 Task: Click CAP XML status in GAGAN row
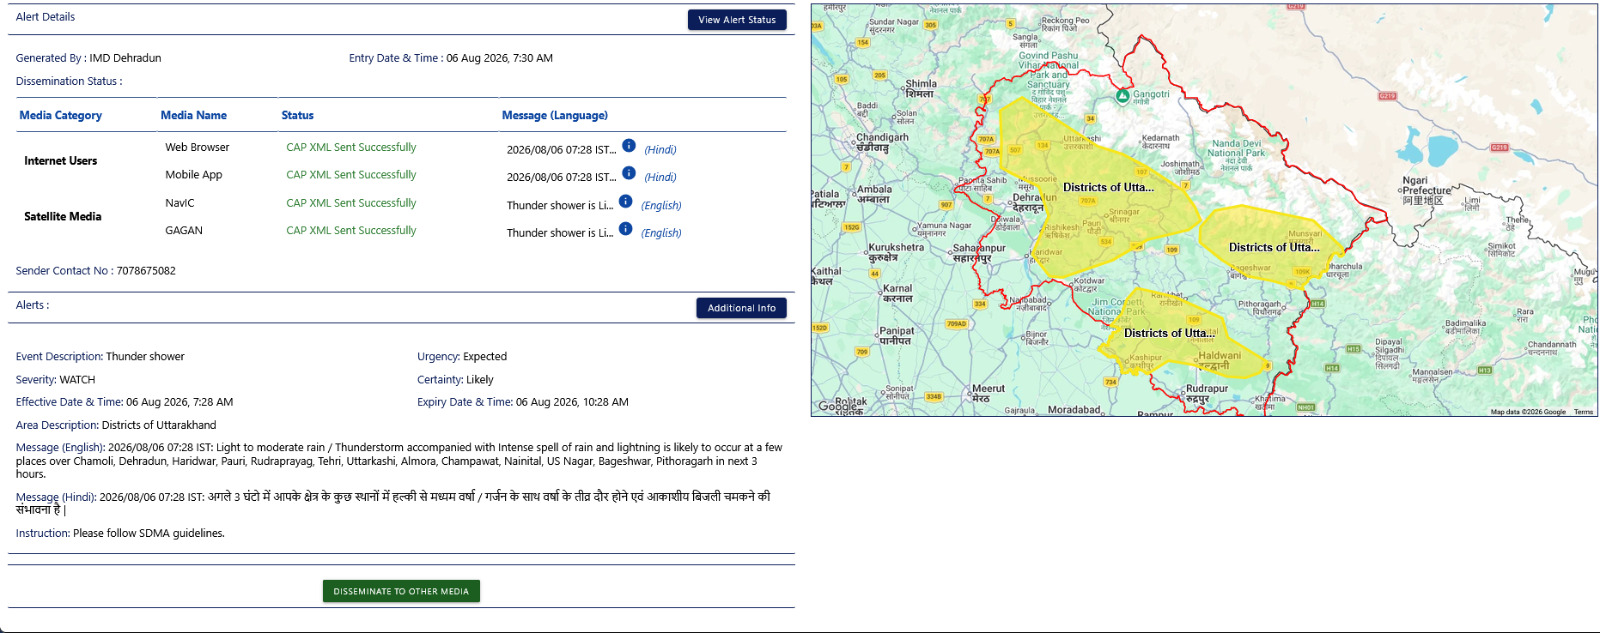351,230
